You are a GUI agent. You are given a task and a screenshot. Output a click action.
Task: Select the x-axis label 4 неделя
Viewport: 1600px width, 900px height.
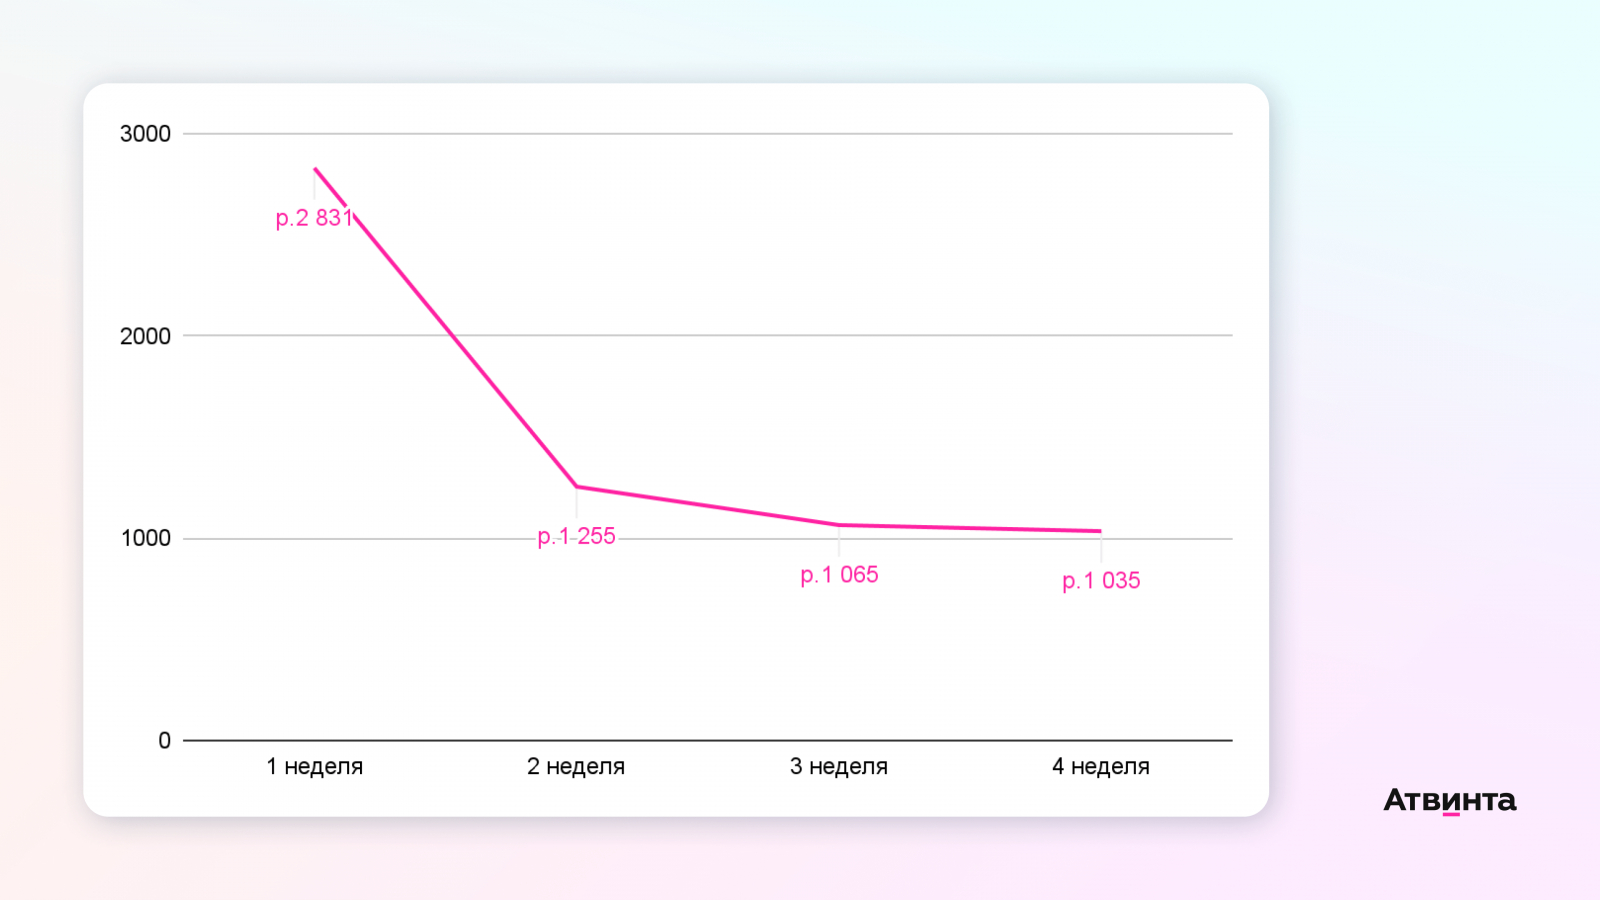(1101, 767)
